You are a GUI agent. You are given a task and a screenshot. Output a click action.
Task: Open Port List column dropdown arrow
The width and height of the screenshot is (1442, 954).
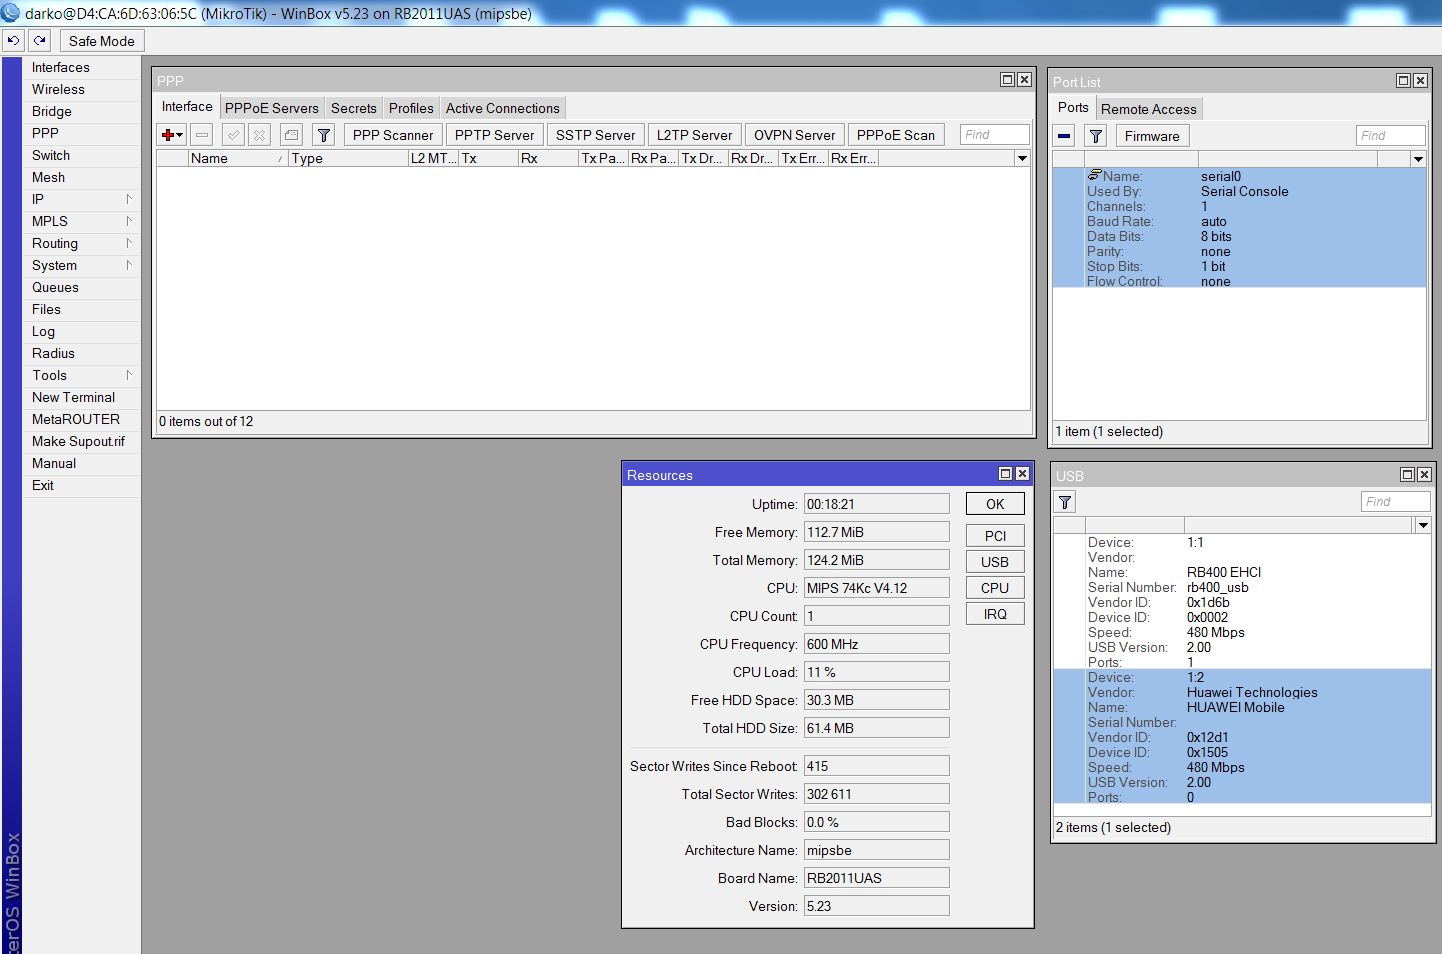tap(1418, 159)
